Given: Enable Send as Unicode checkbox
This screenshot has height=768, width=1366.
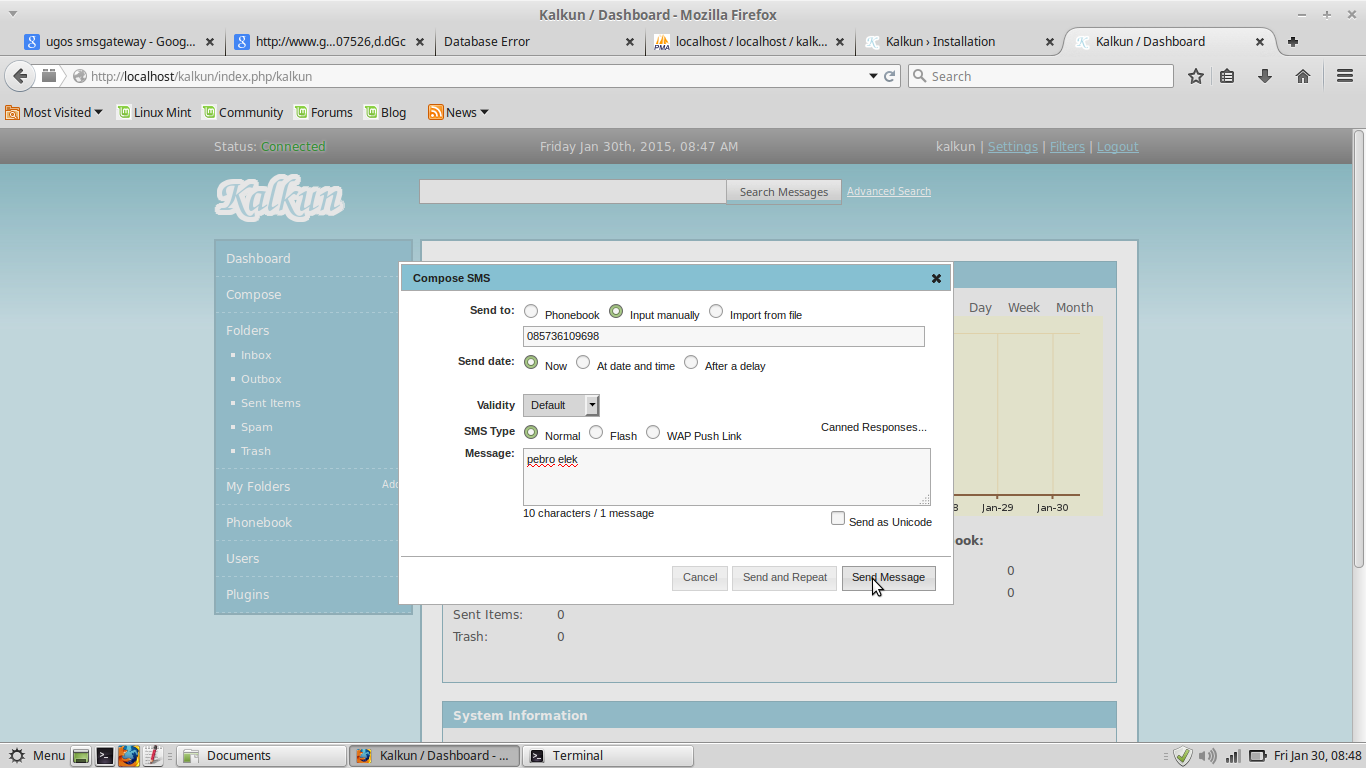Looking at the screenshot, I should coord(838,518).
